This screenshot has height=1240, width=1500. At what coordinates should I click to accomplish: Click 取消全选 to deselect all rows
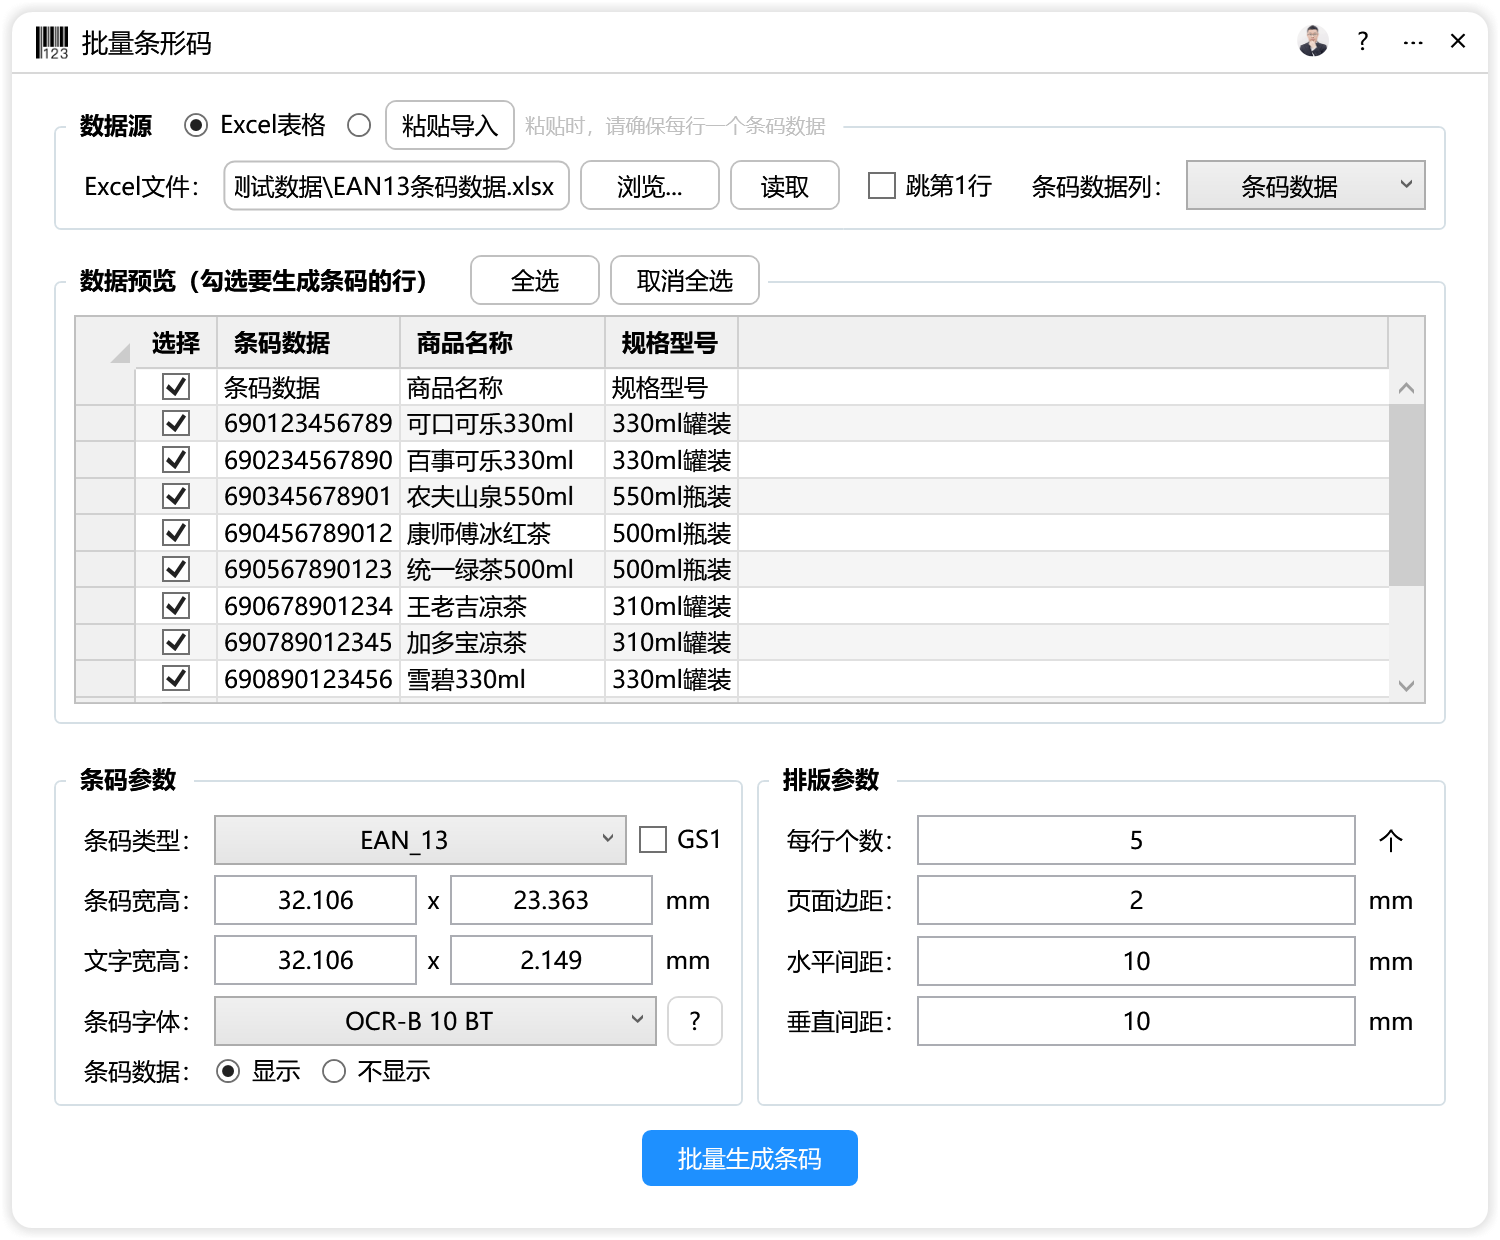[x=685, y=281]
